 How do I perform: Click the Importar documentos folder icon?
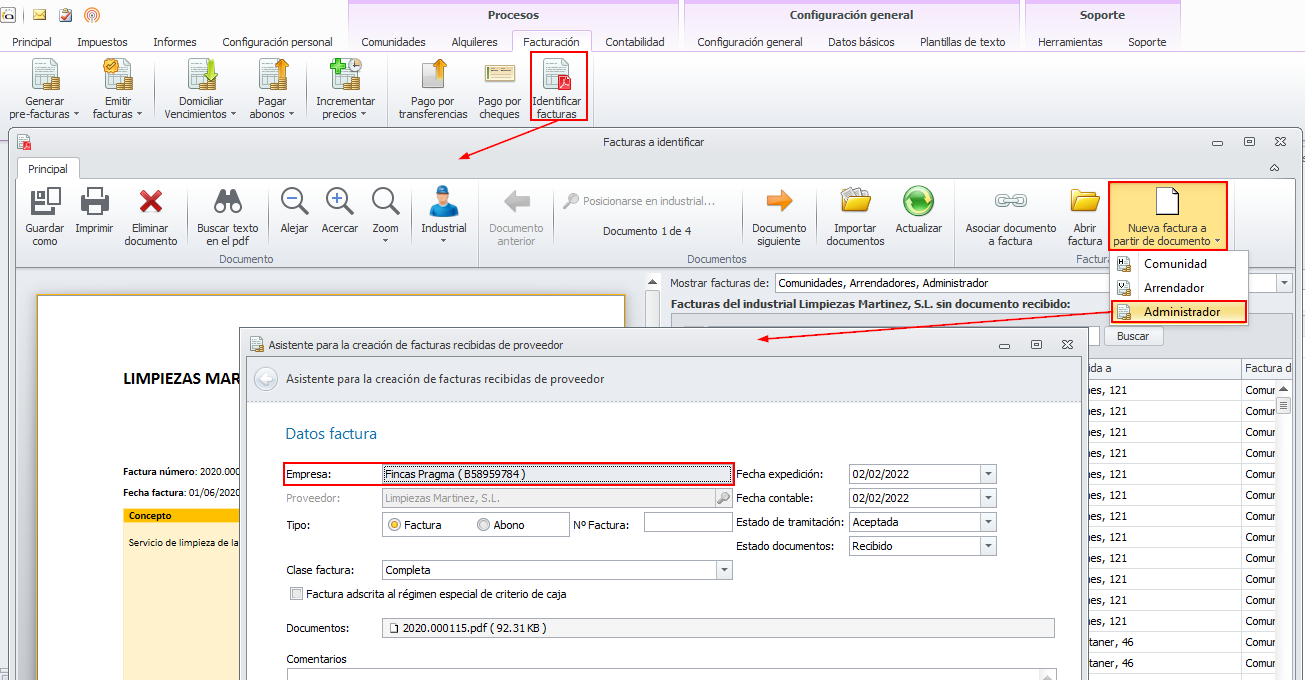tap(855, 203)
